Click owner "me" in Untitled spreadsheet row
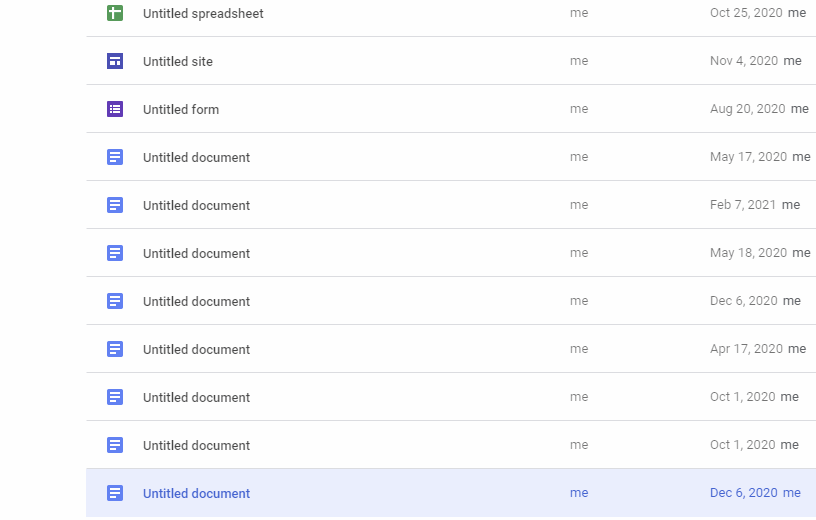This screenshot has height=520, width=816. pos(579,14)
